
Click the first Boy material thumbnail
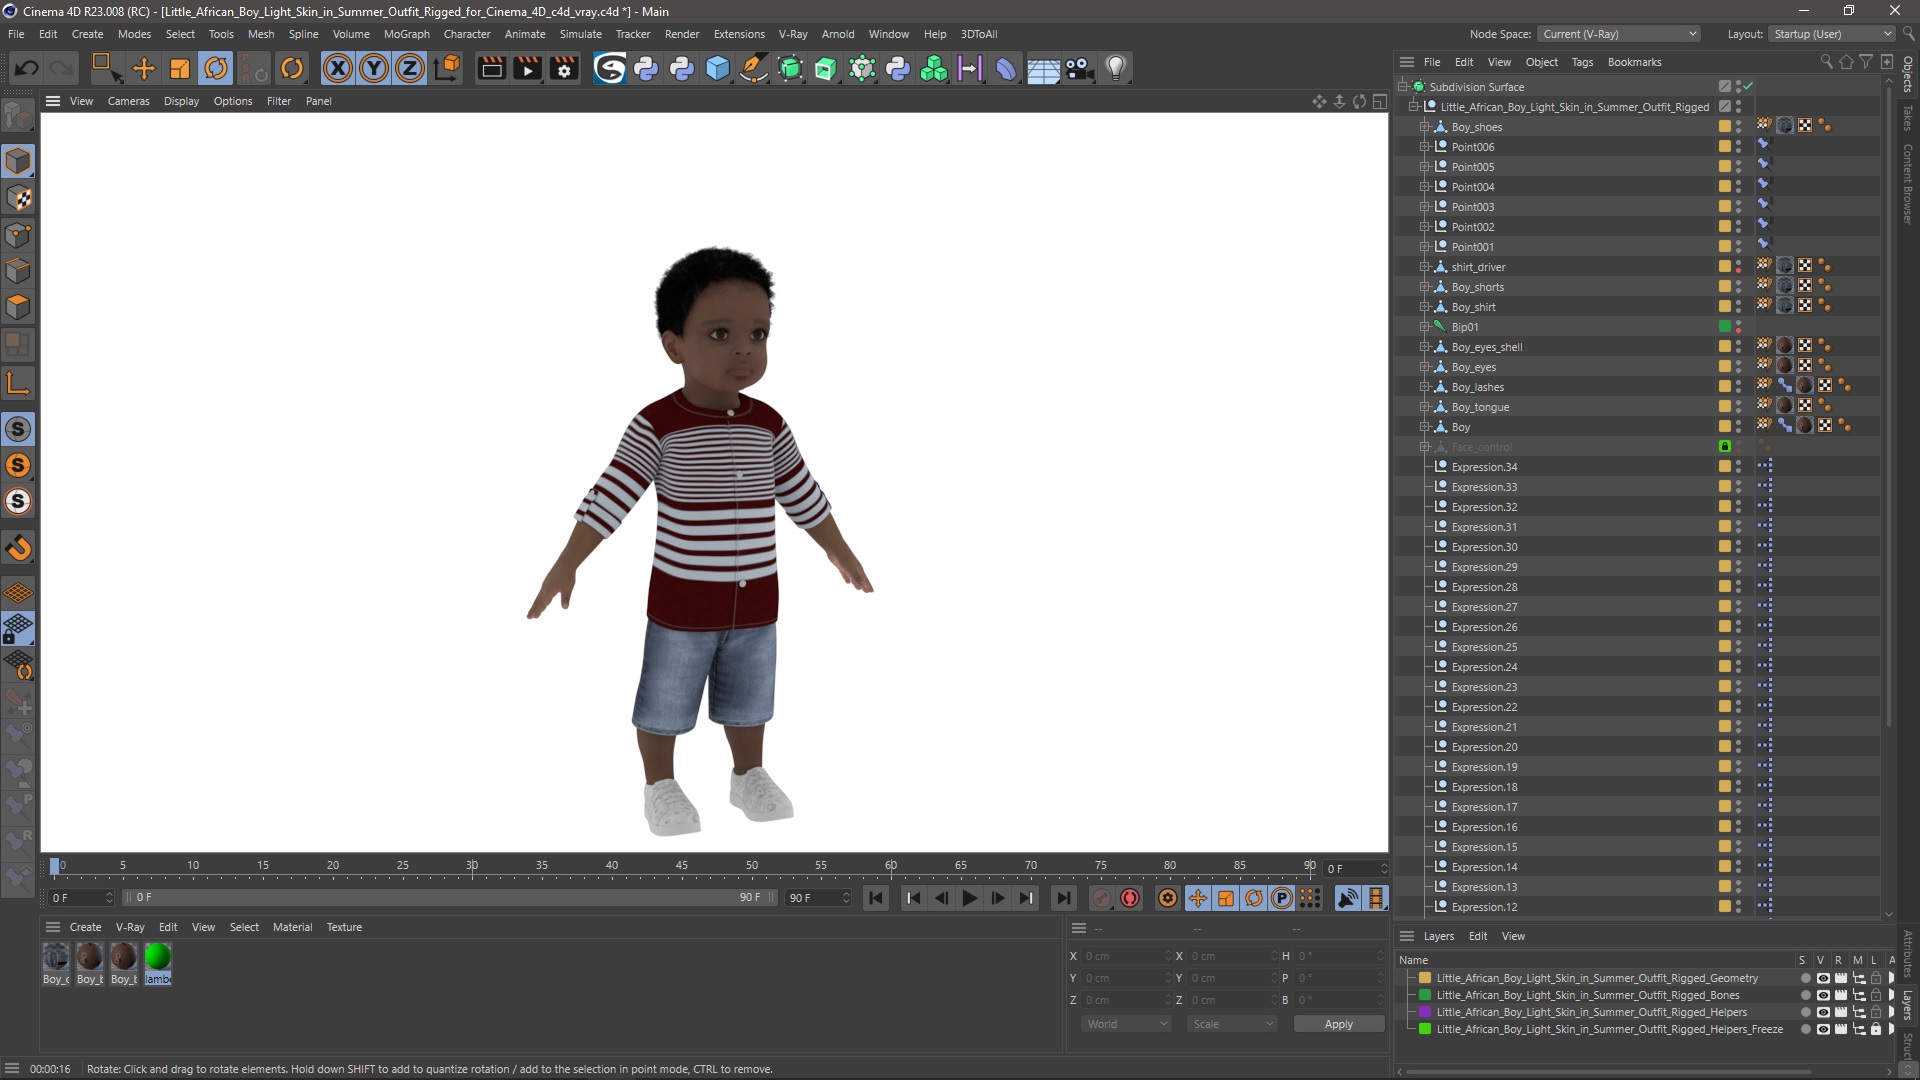click(x=56, y=957)
